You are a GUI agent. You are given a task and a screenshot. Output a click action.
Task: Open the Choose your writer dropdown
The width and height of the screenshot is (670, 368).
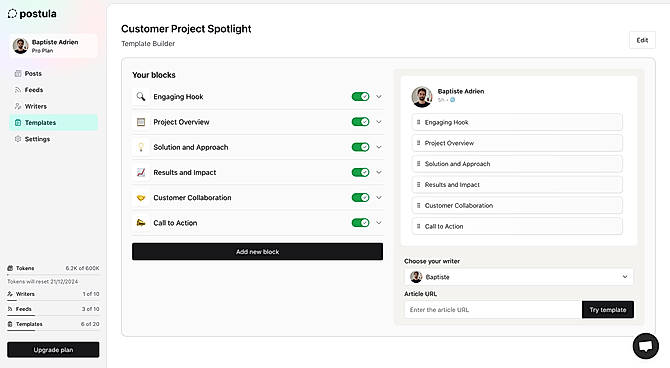click(519, 277)
